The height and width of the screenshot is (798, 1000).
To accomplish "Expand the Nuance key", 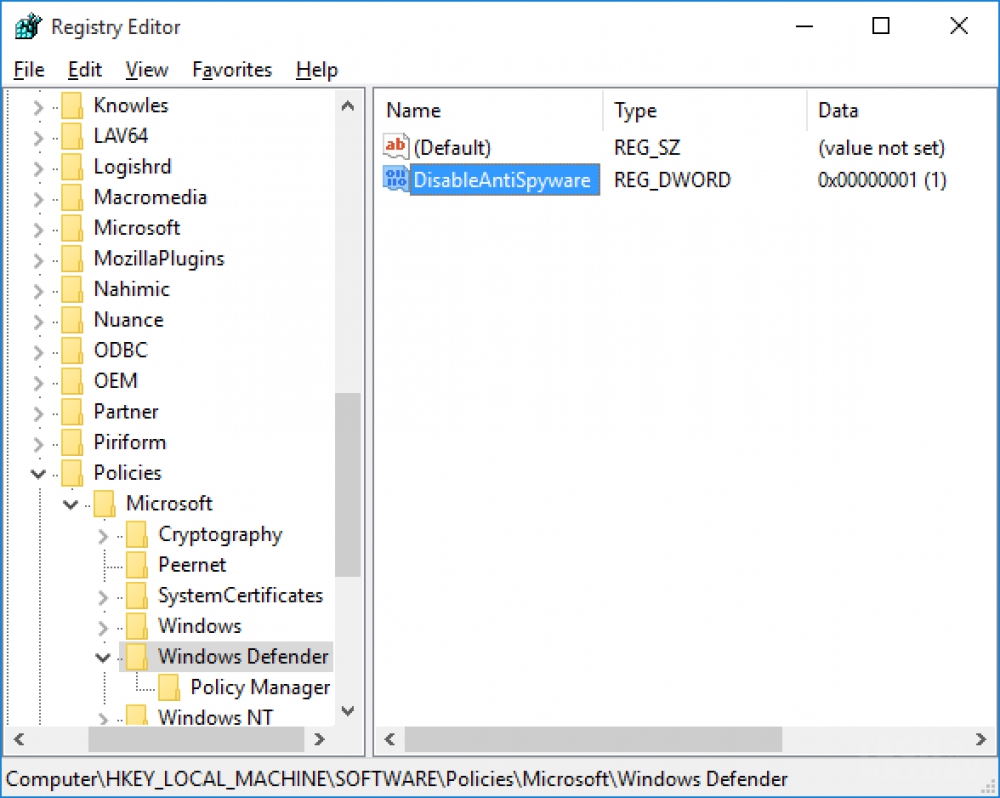I will [38, 321].
